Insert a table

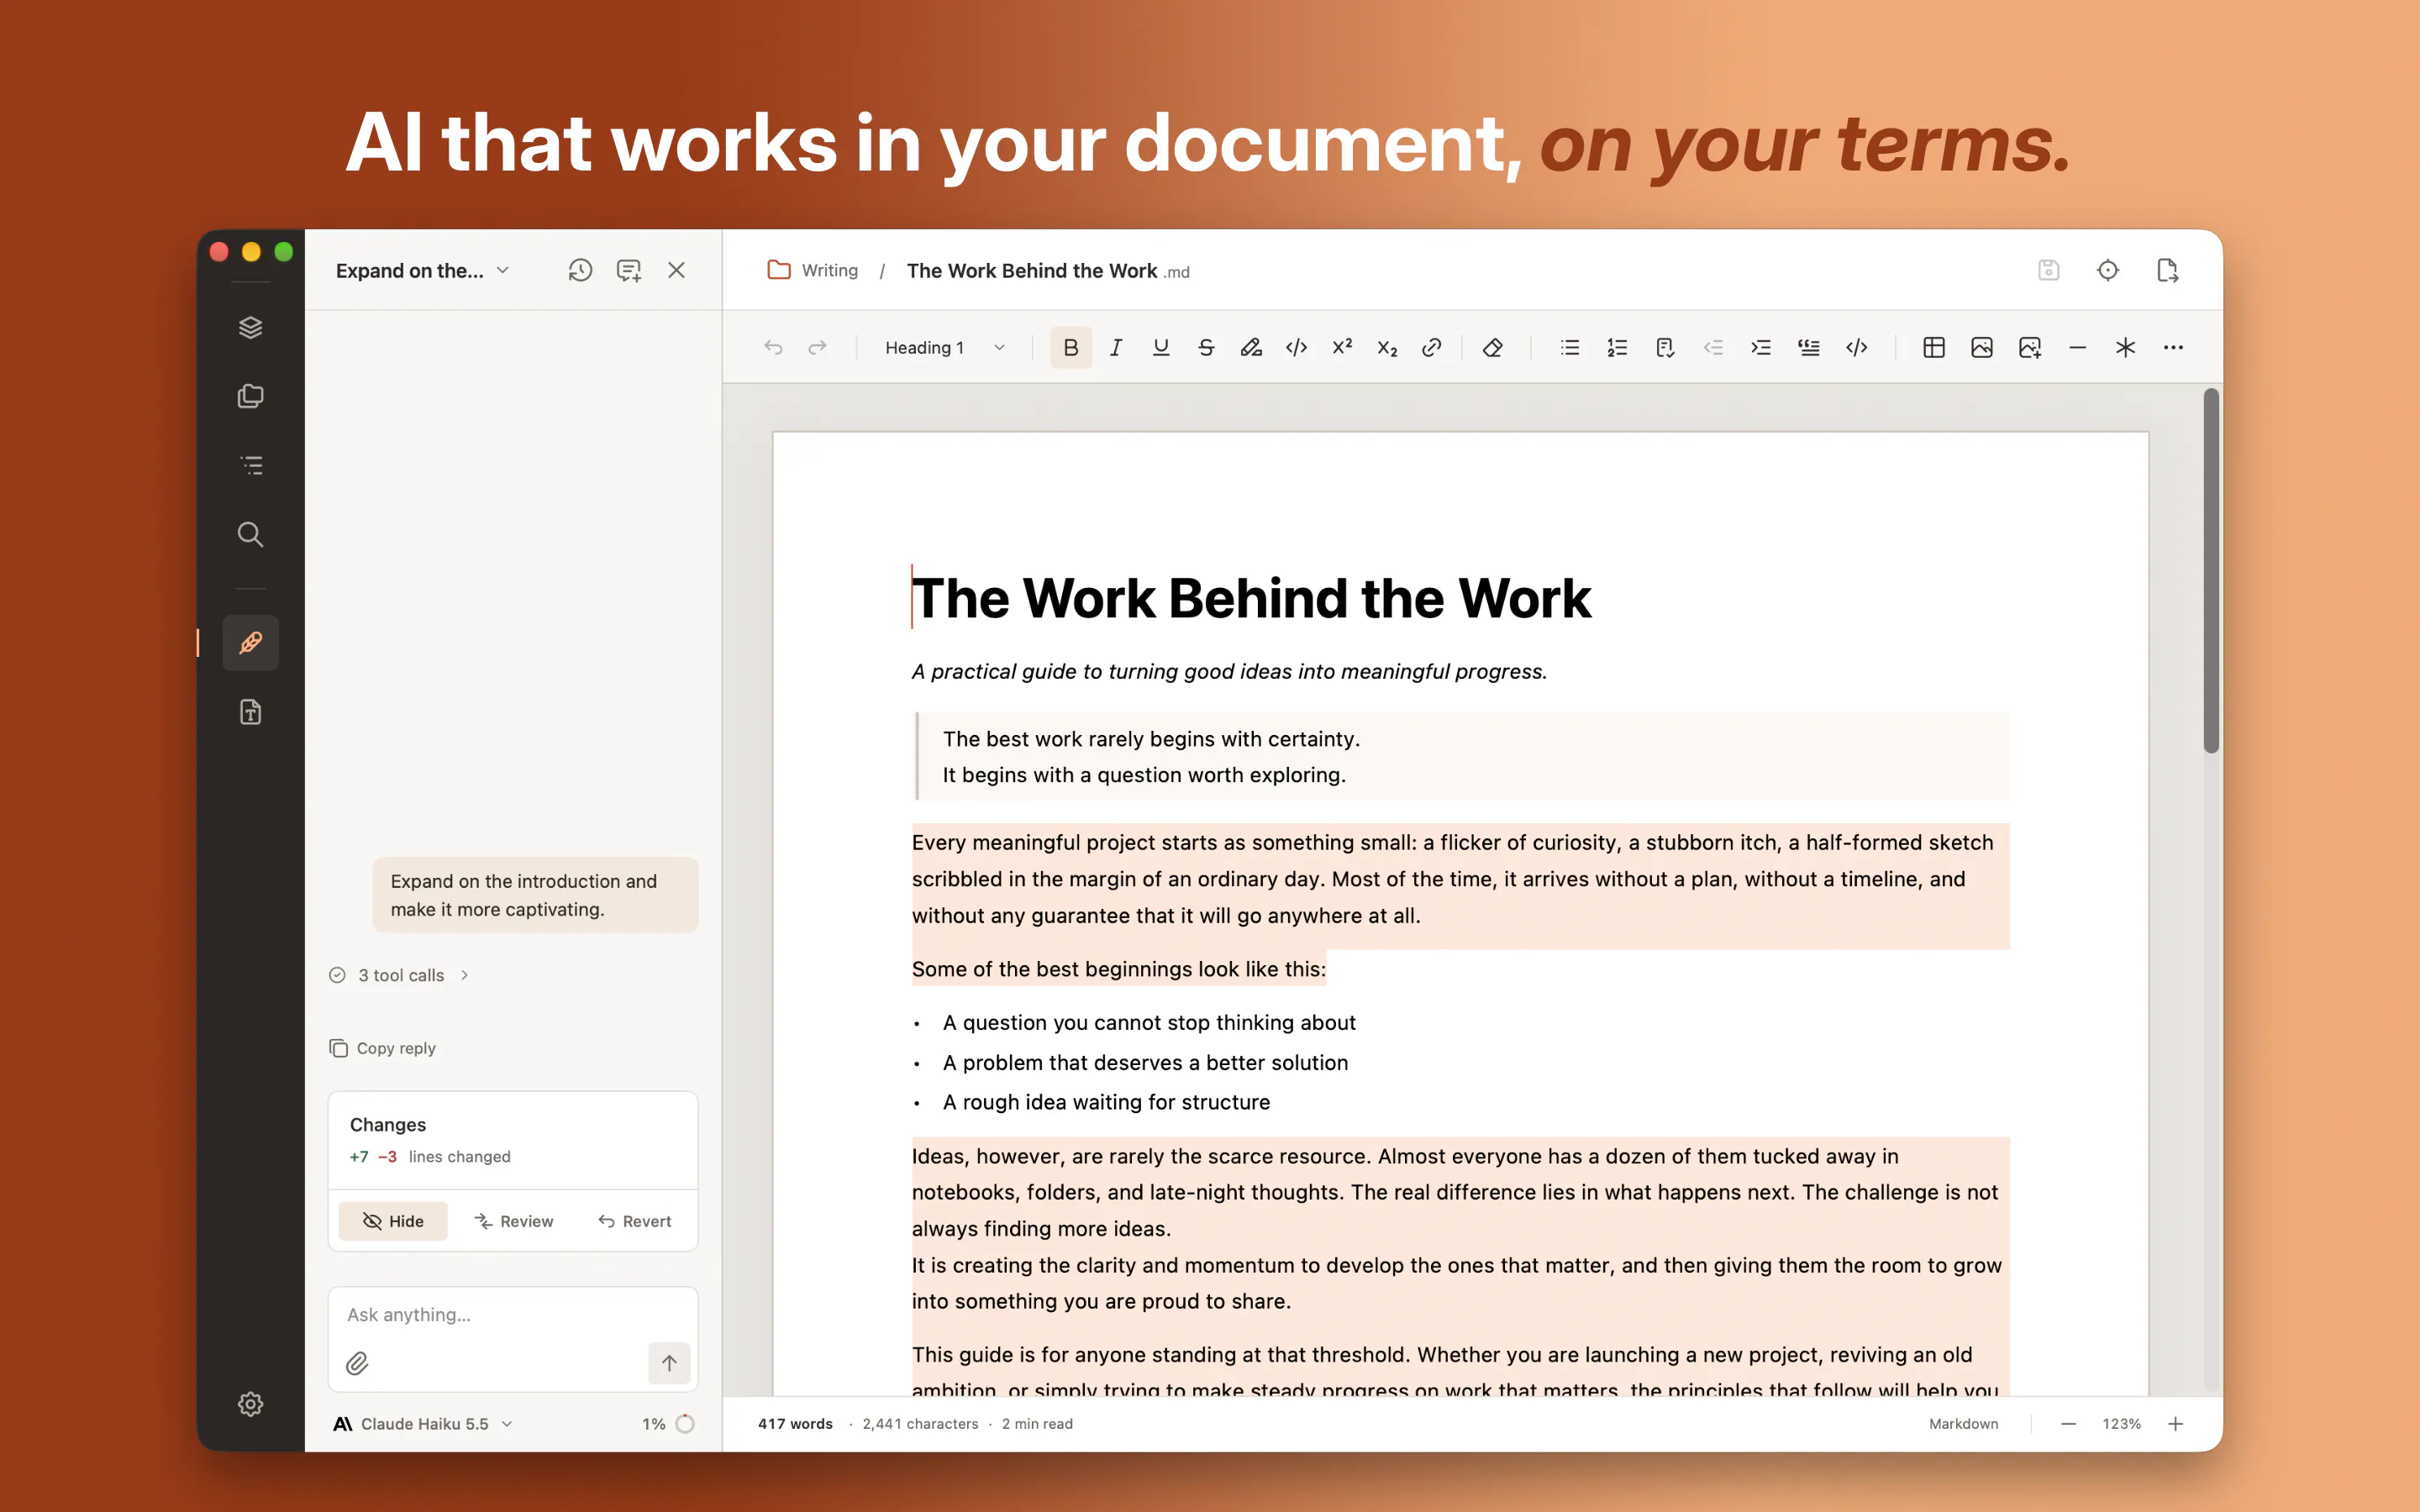[1934, 347]
